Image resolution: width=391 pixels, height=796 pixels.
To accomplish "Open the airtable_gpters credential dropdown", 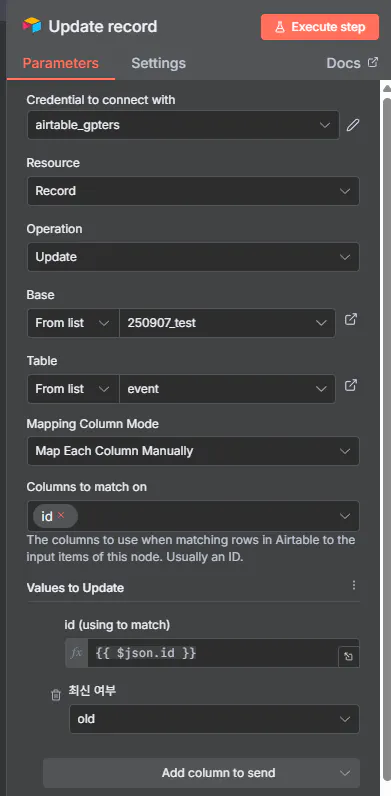I will coord(183,125).
